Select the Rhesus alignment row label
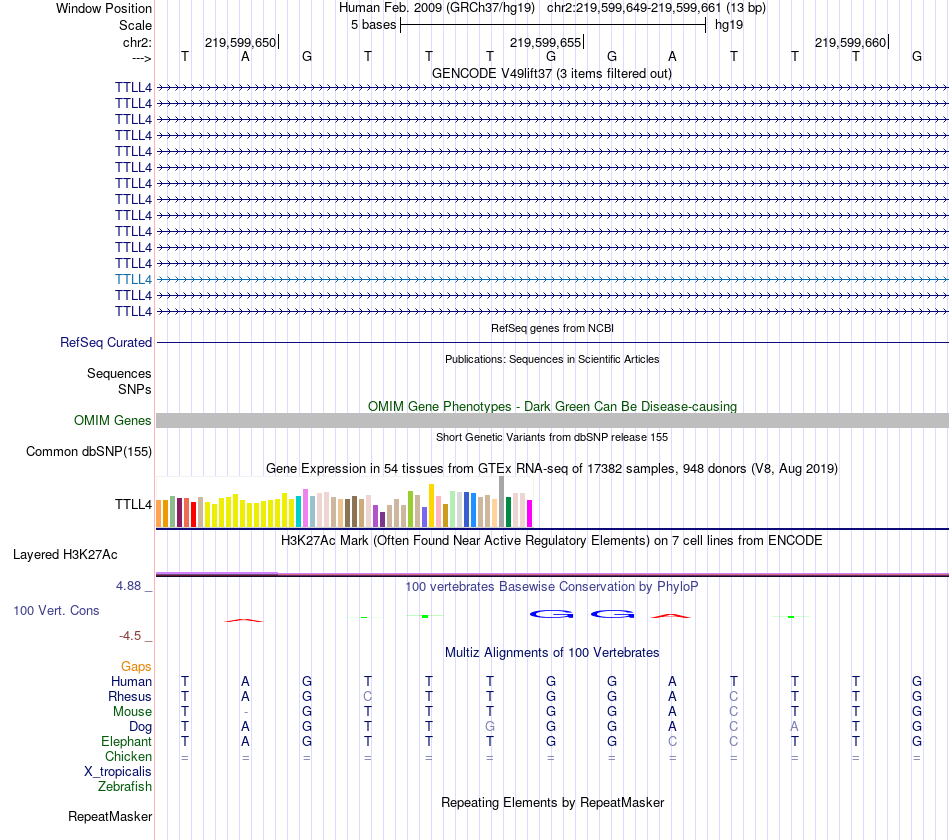 [x=130, y=697]
